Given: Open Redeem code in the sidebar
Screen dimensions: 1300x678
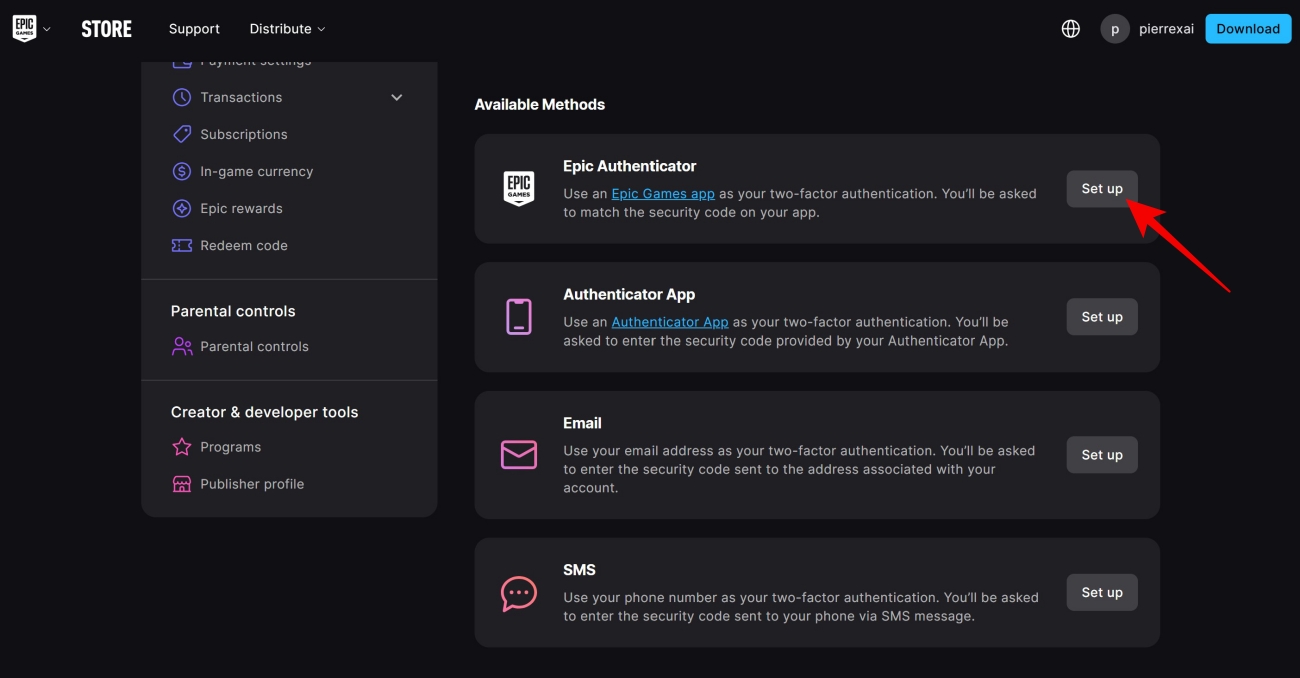Looking at the screenshot, I should (x=244, y=245).
